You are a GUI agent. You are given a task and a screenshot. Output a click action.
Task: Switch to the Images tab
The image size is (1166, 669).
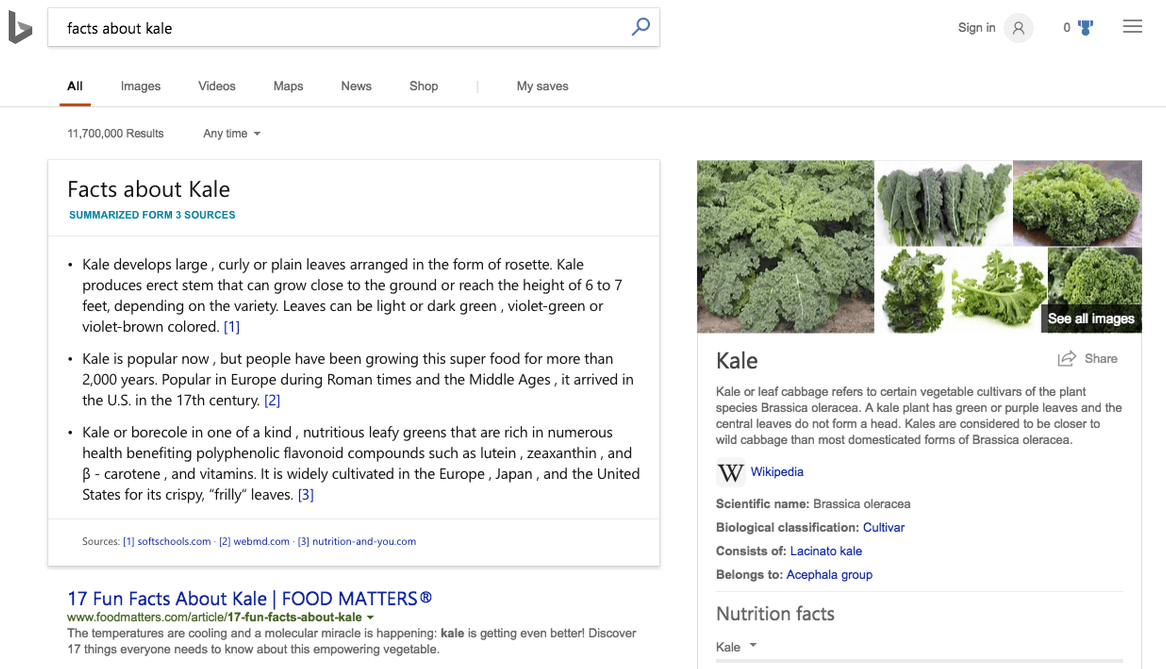click(140, 86)
